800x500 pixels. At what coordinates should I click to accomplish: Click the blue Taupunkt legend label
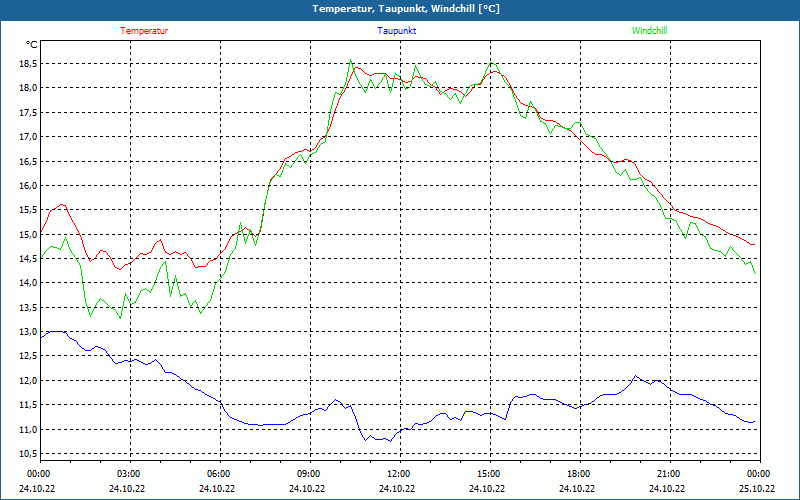(396, 31)
